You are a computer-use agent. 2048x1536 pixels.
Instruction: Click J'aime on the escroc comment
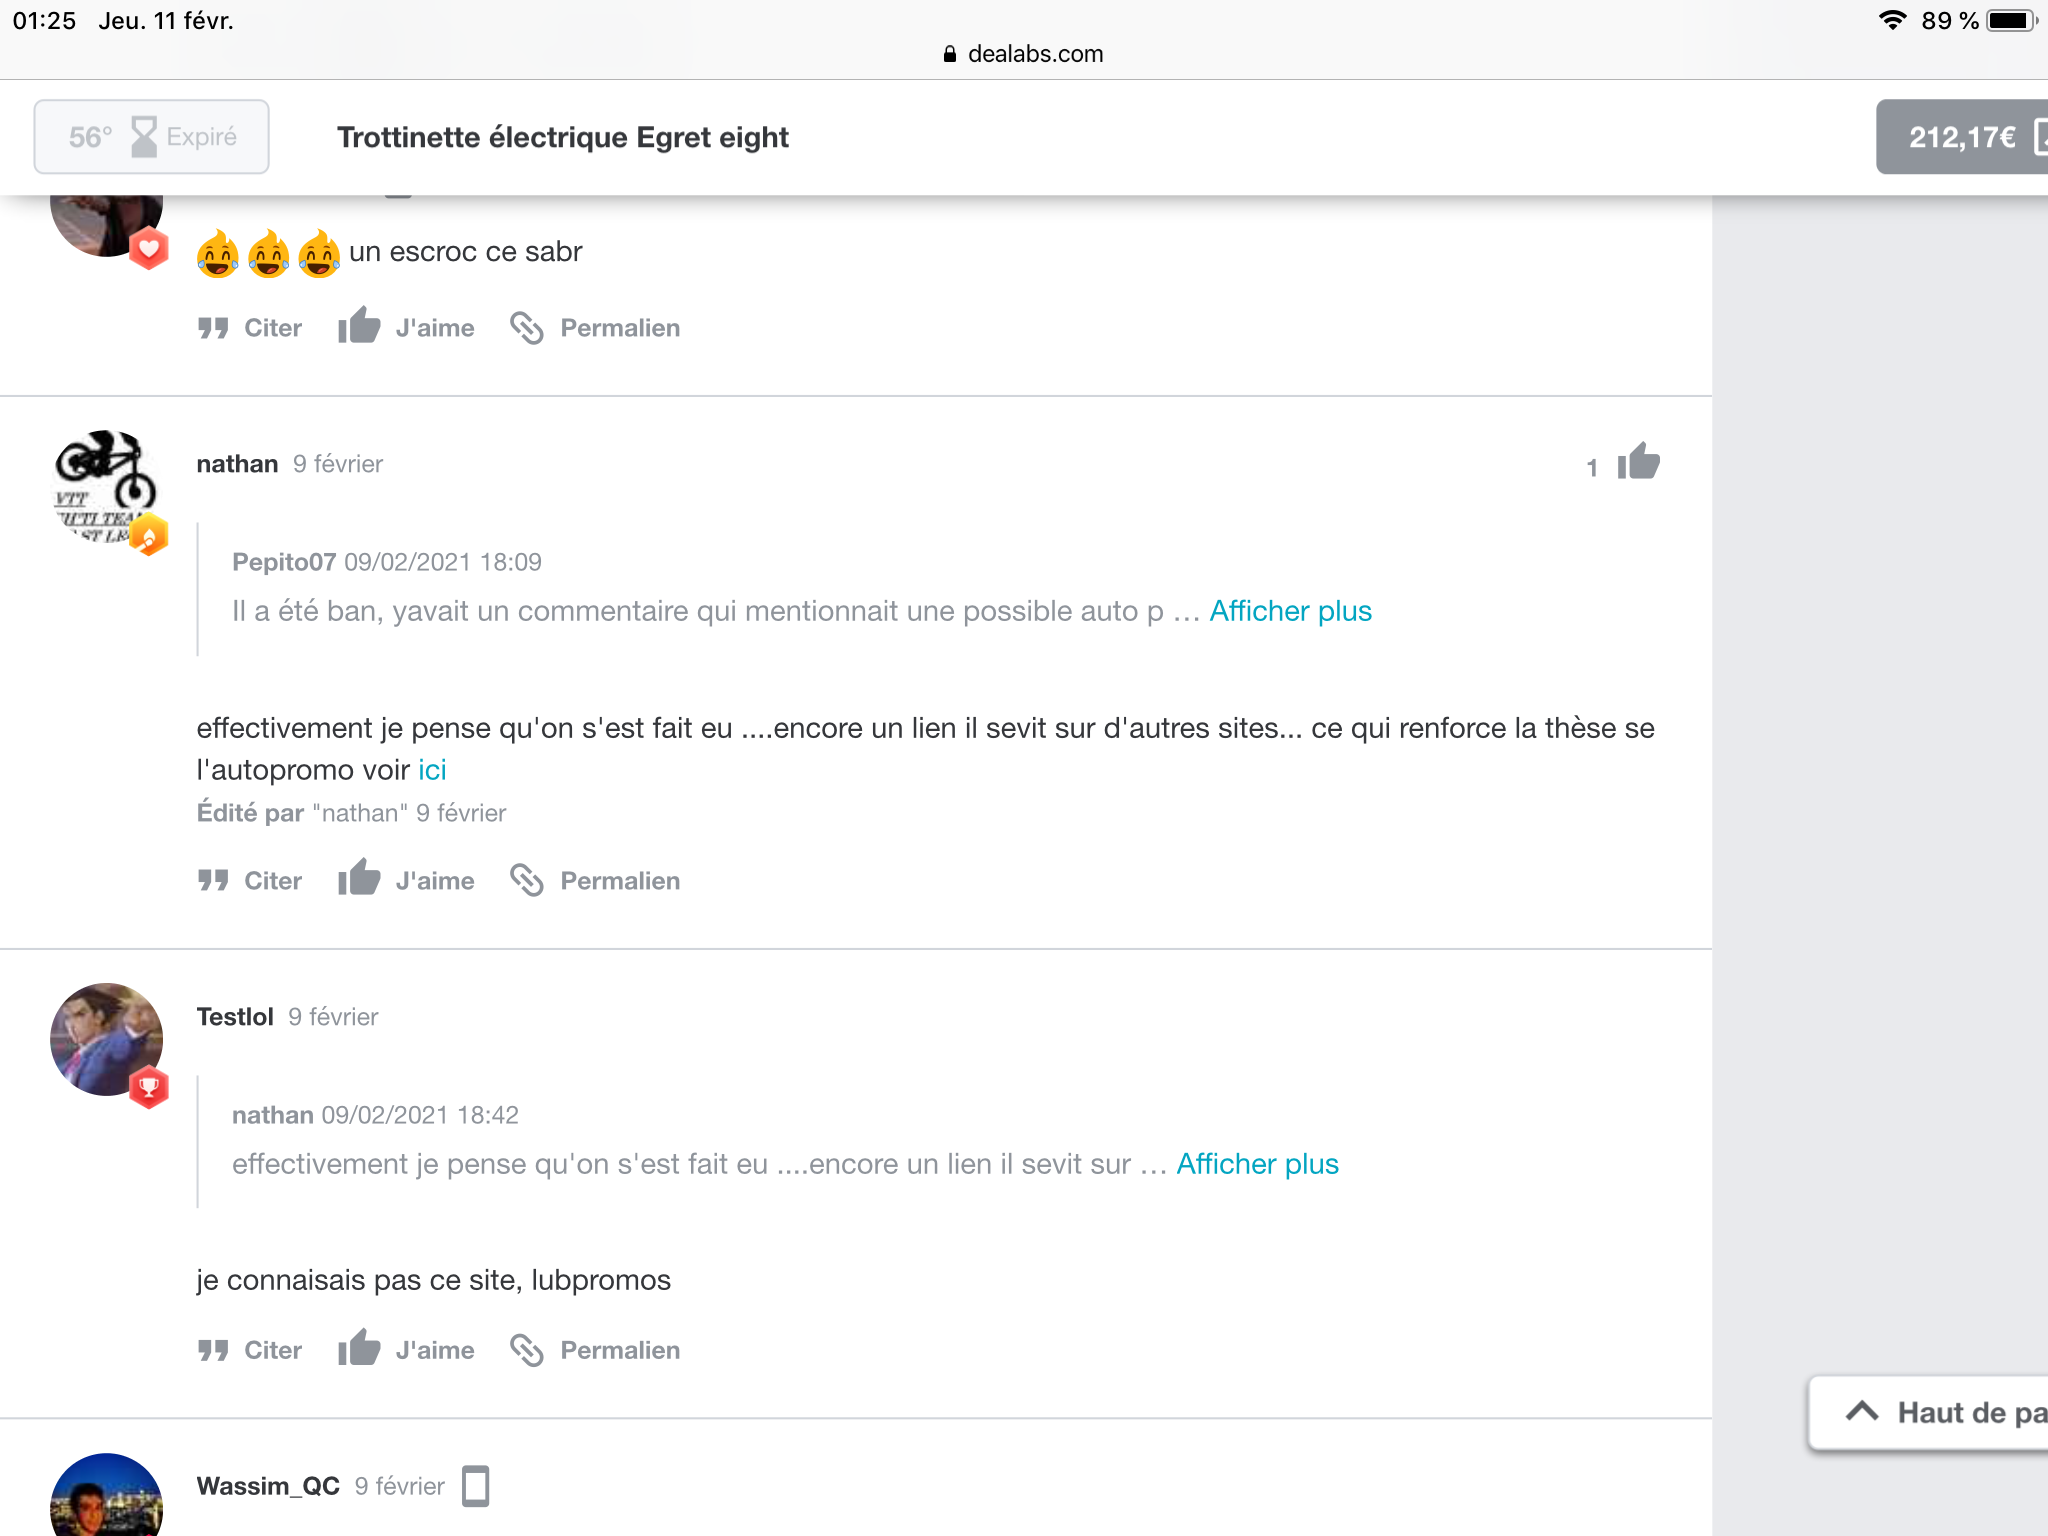[x=406, y=328]
